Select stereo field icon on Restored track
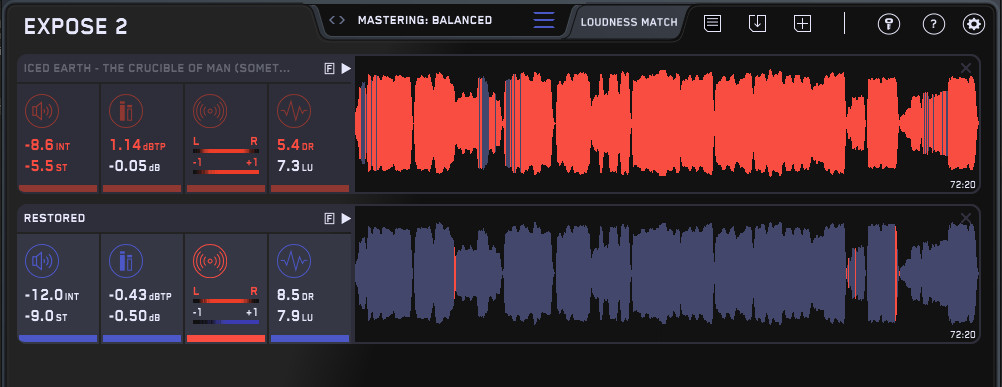Screen dimensions: 1002x387 [x=210, y=261]
